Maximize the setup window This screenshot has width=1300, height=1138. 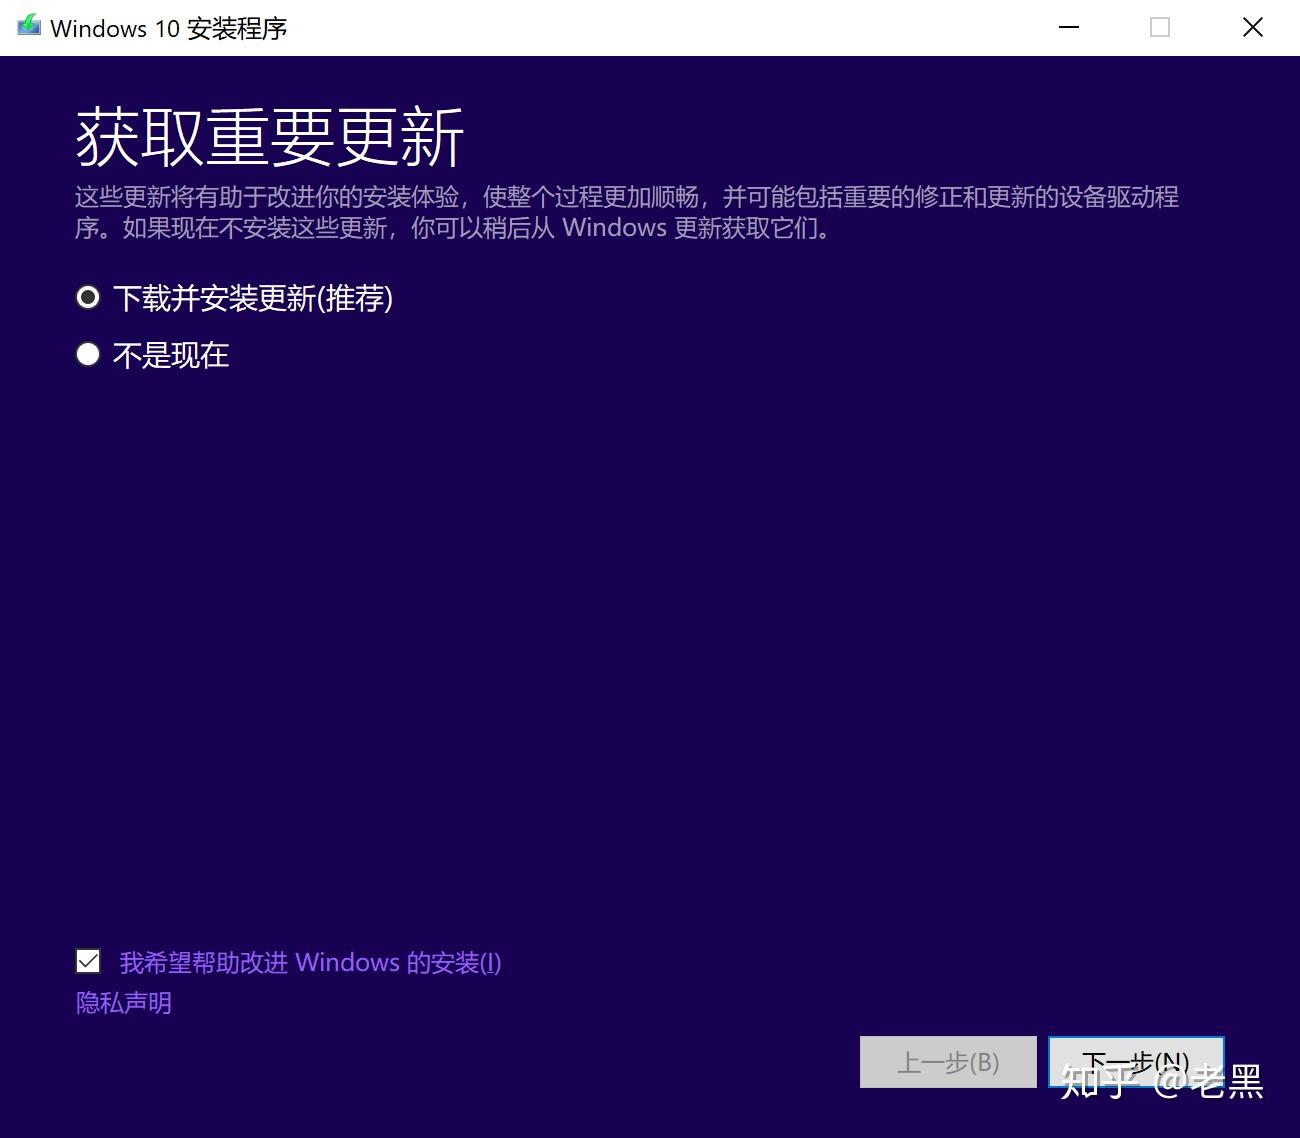1160,27
